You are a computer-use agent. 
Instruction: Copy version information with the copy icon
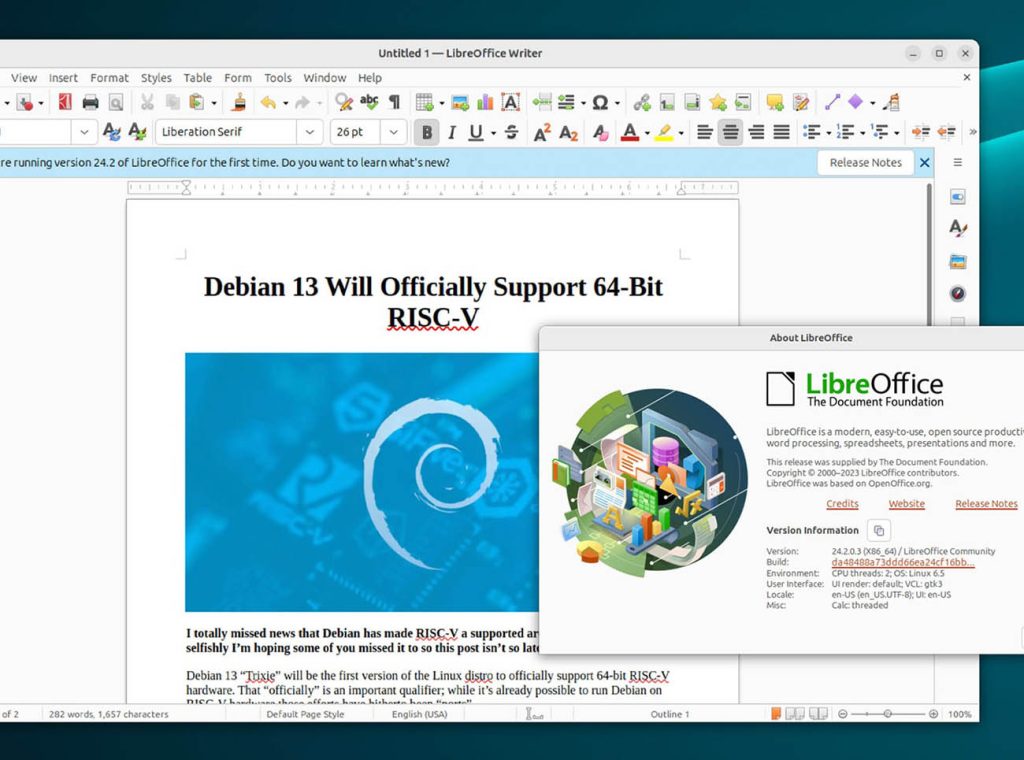pyautogui.click(x=878, y=531)
